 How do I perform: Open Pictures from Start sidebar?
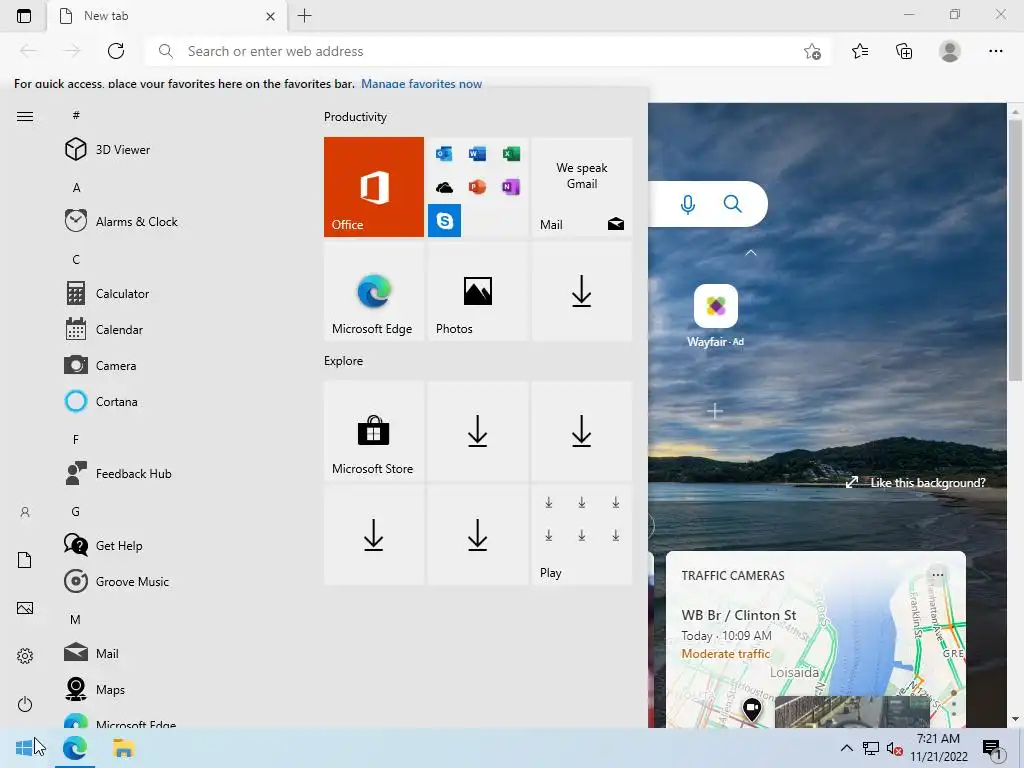point(25,608)
